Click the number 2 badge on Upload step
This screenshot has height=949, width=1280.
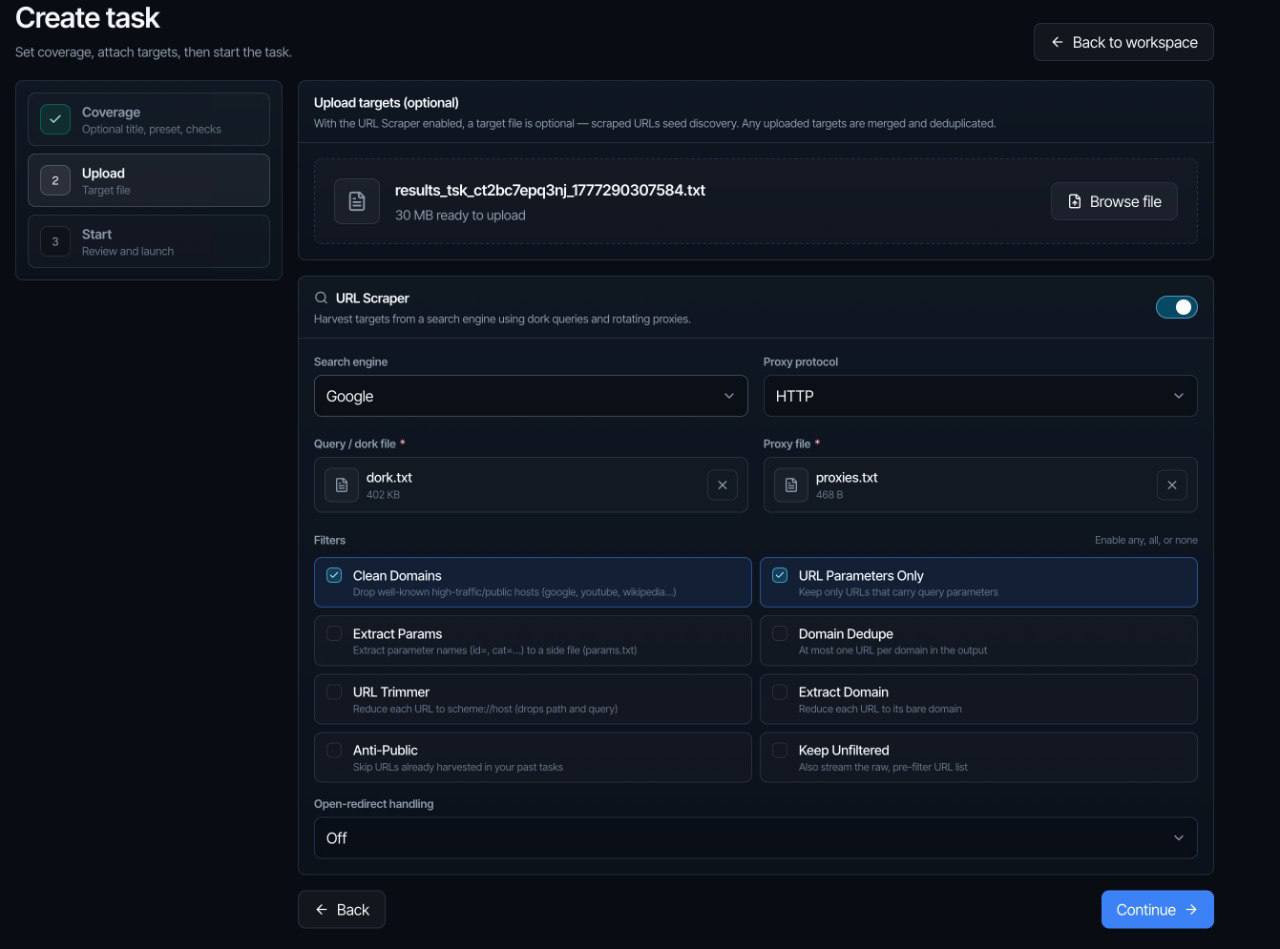click(55, 180)
